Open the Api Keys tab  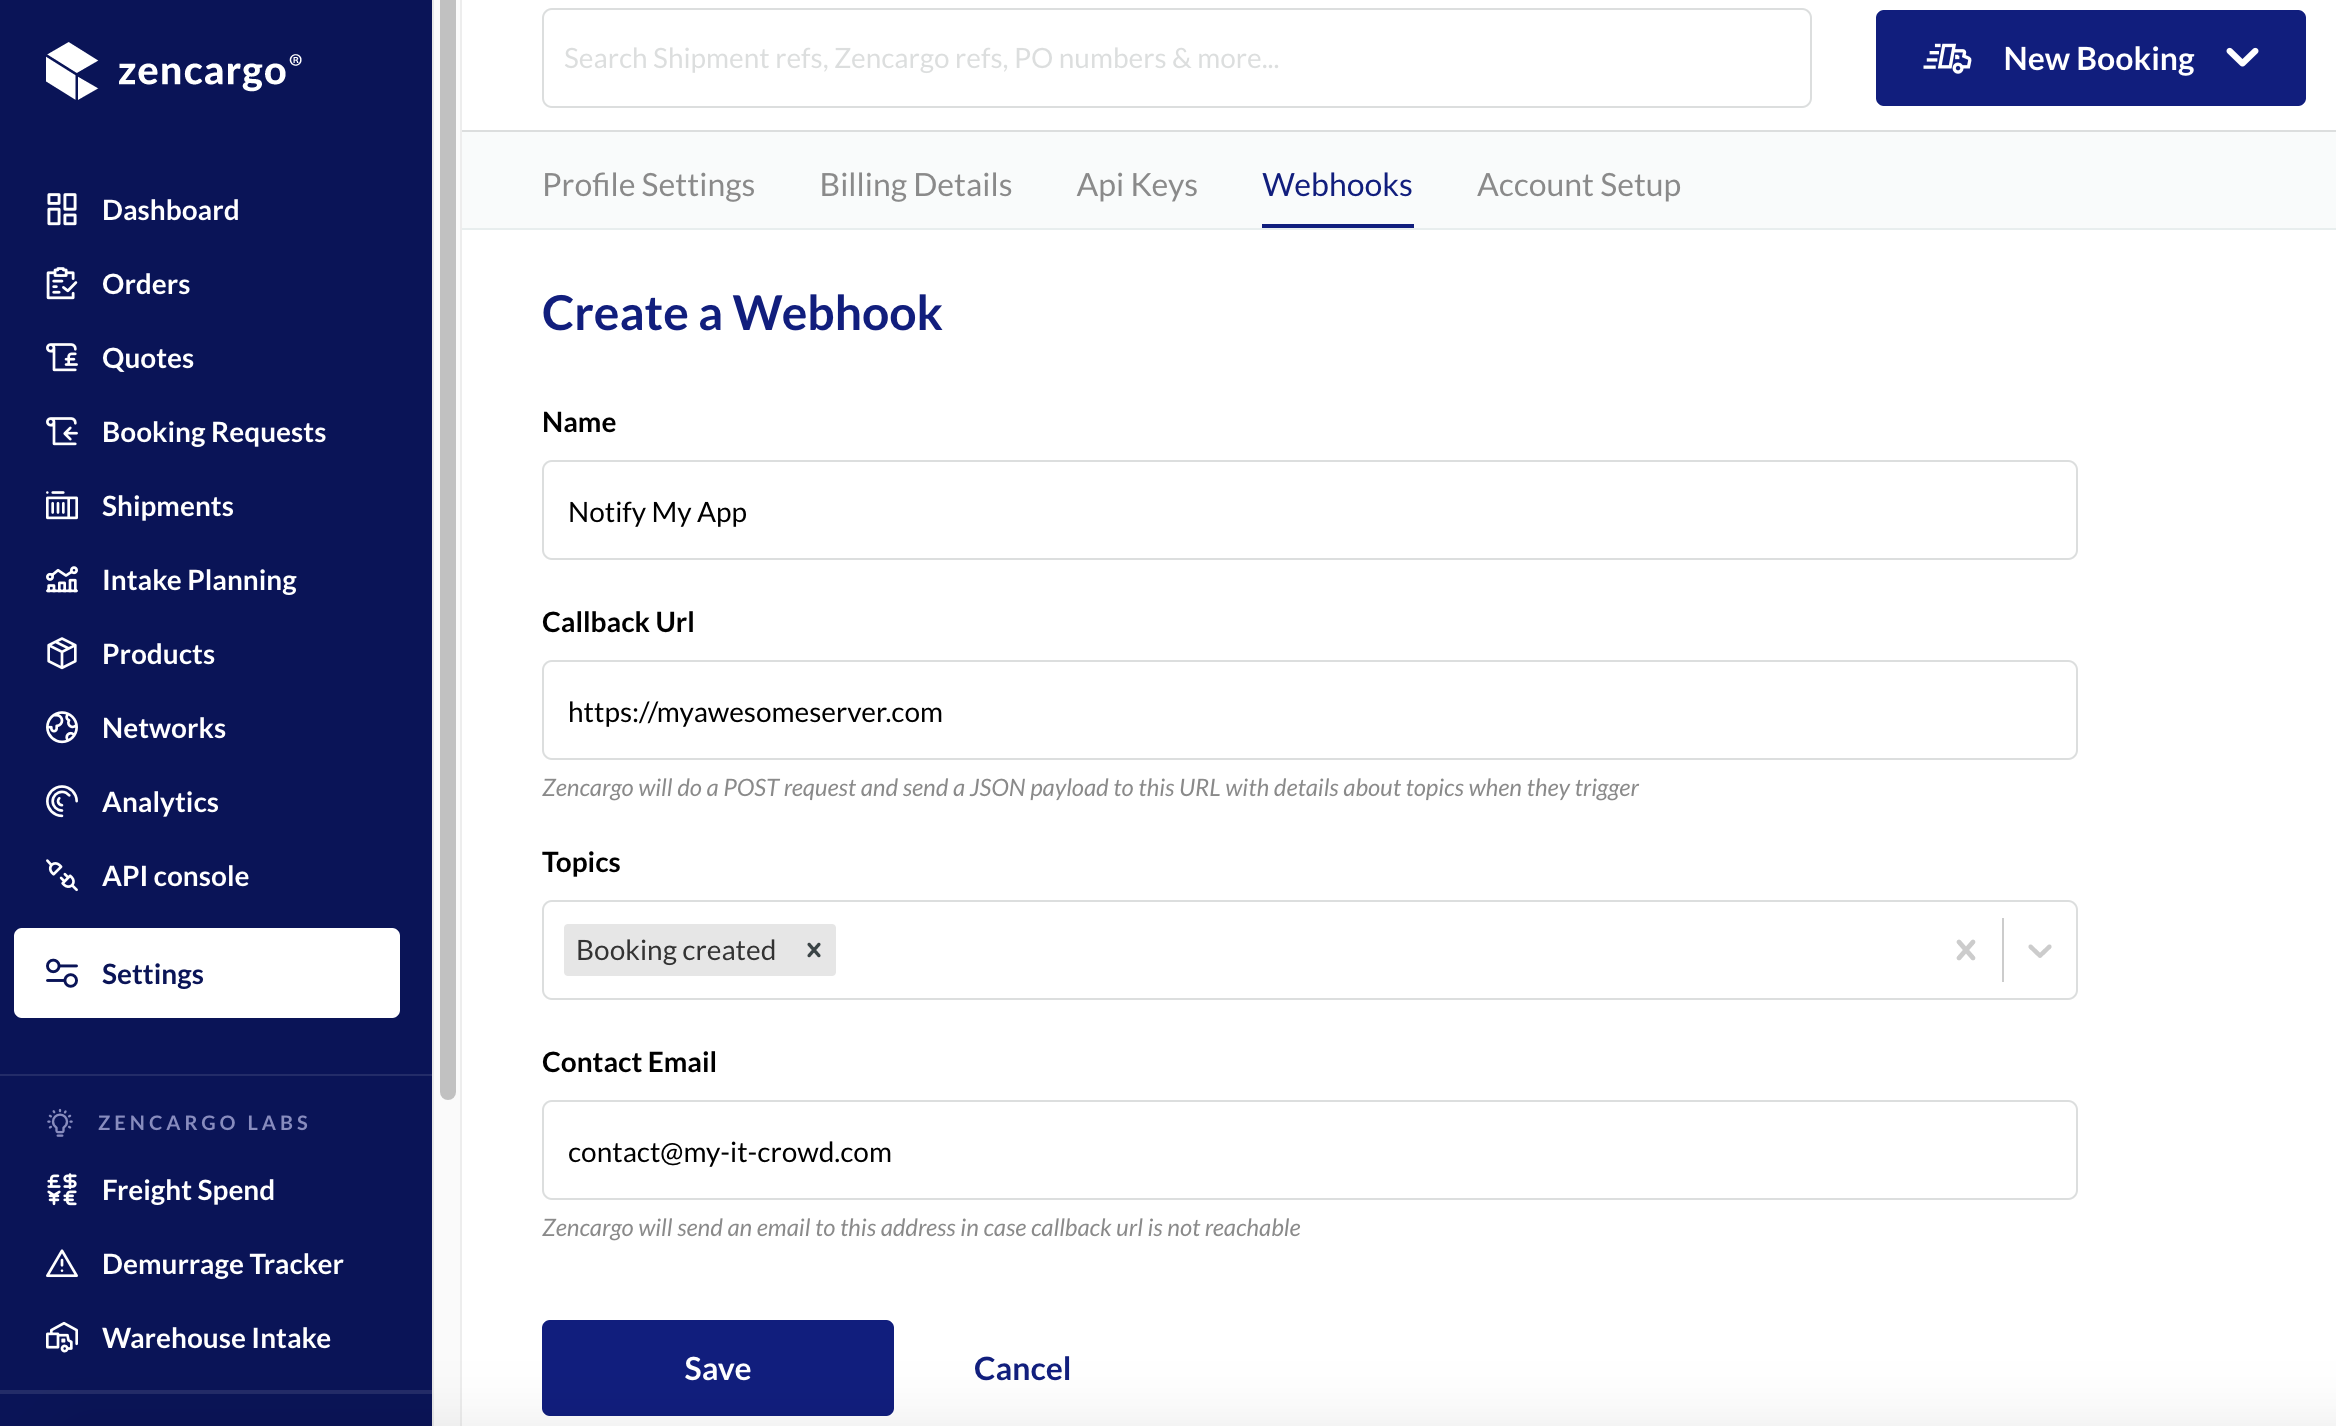[x=1136, y=184]
